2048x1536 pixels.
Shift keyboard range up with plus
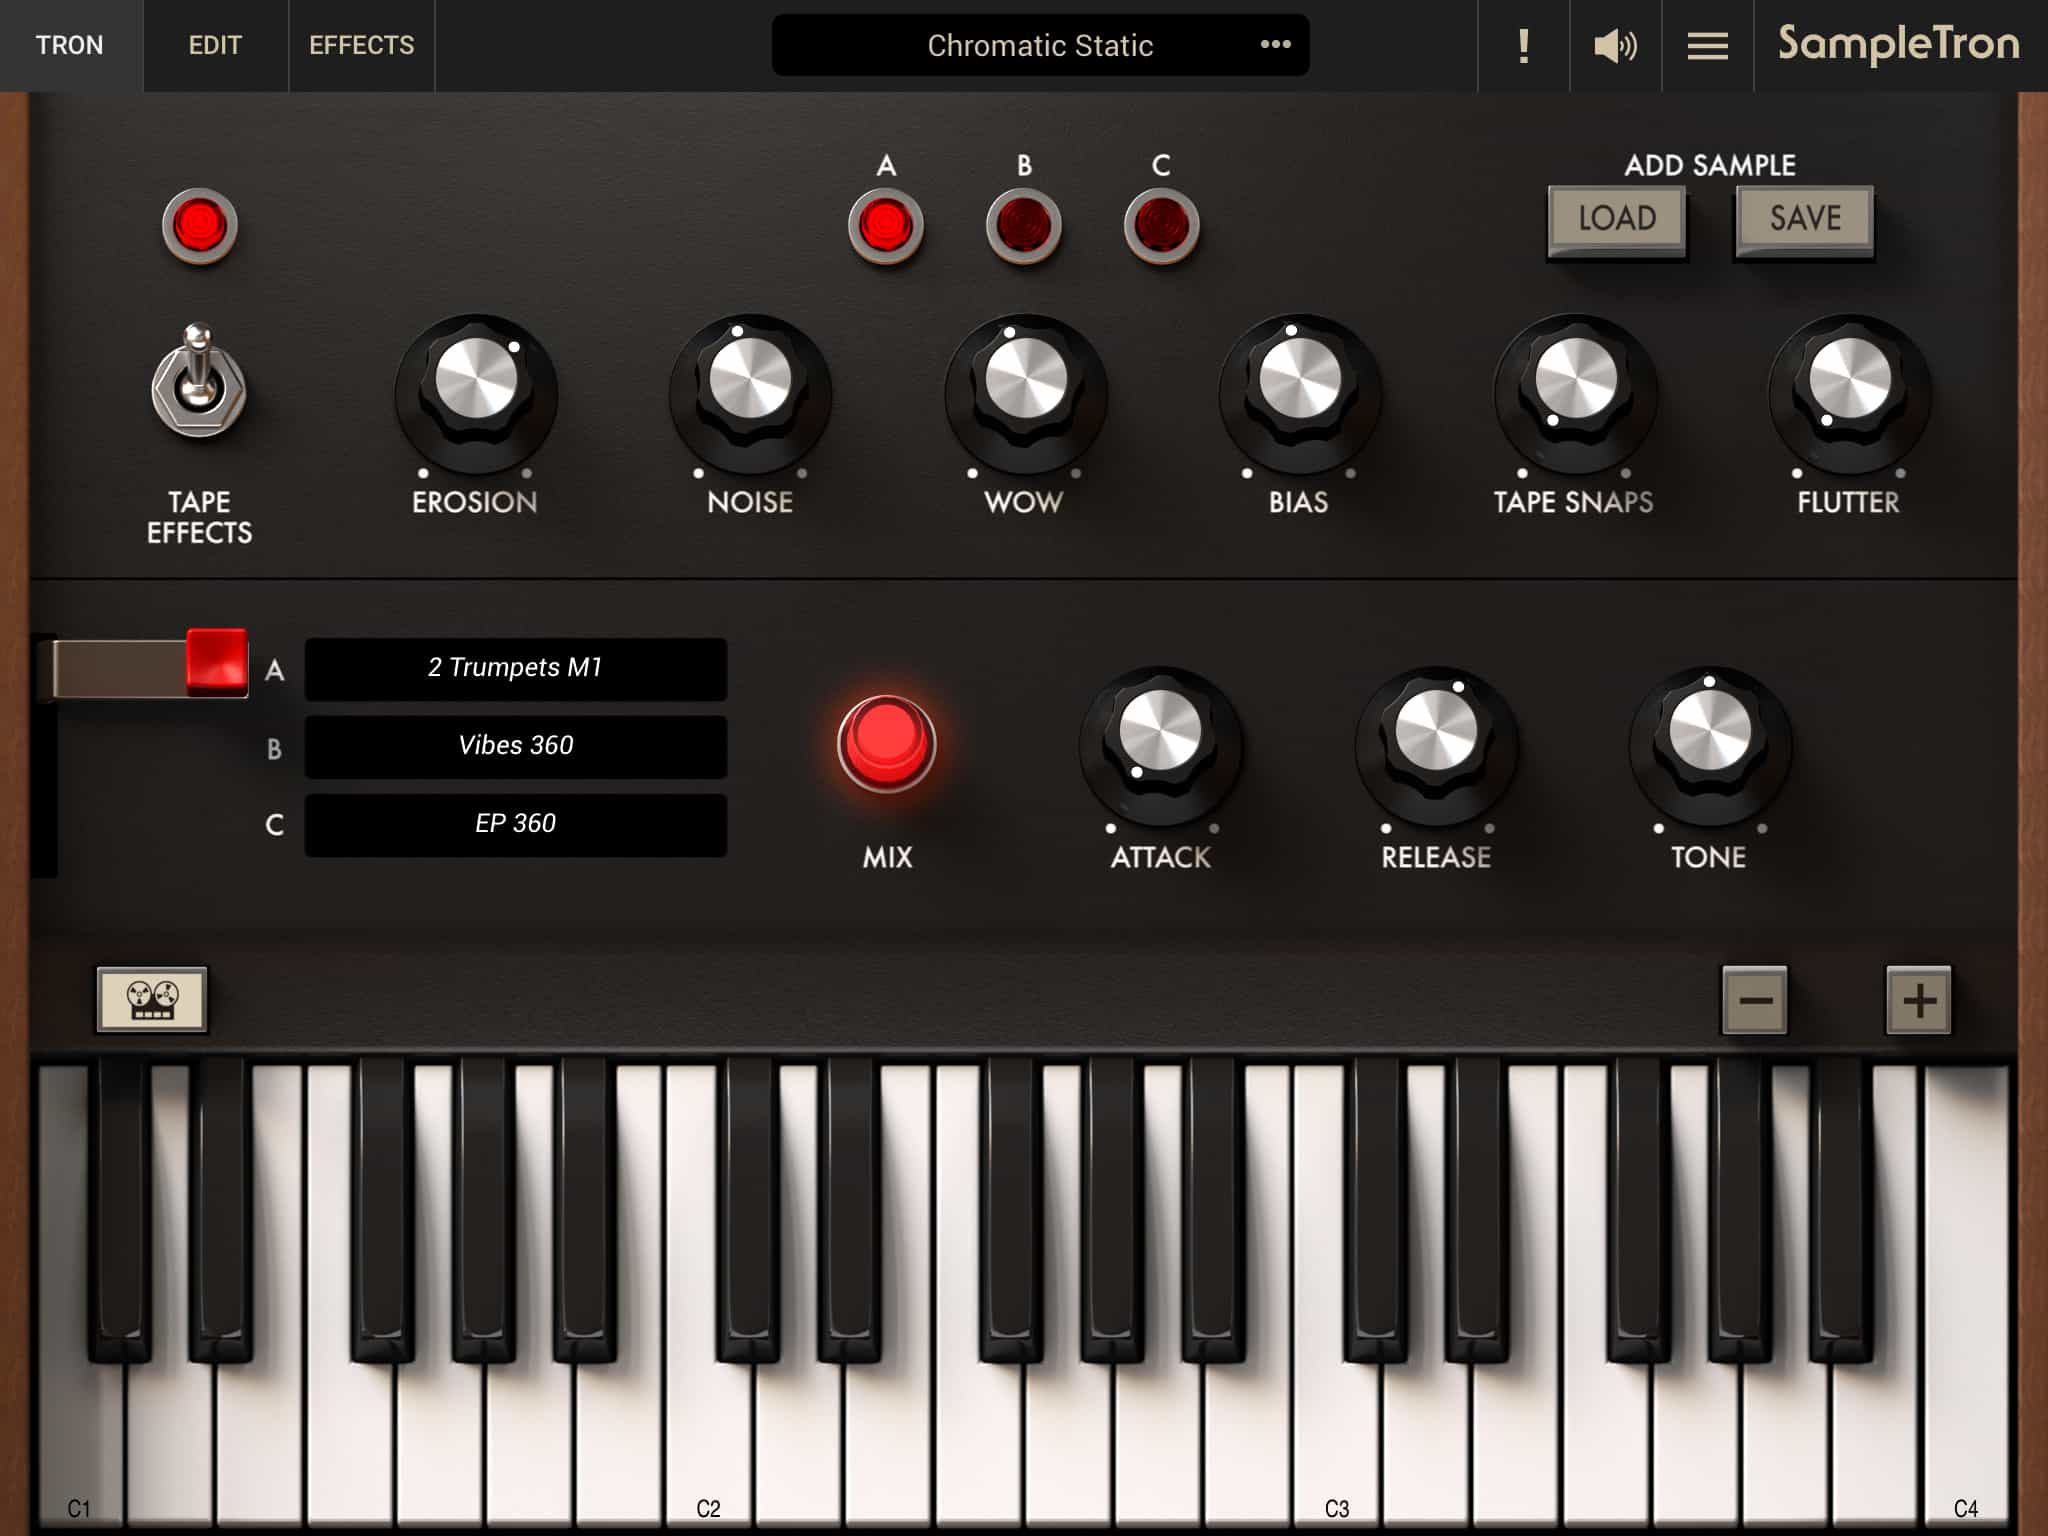[x=1918, y=1000]
